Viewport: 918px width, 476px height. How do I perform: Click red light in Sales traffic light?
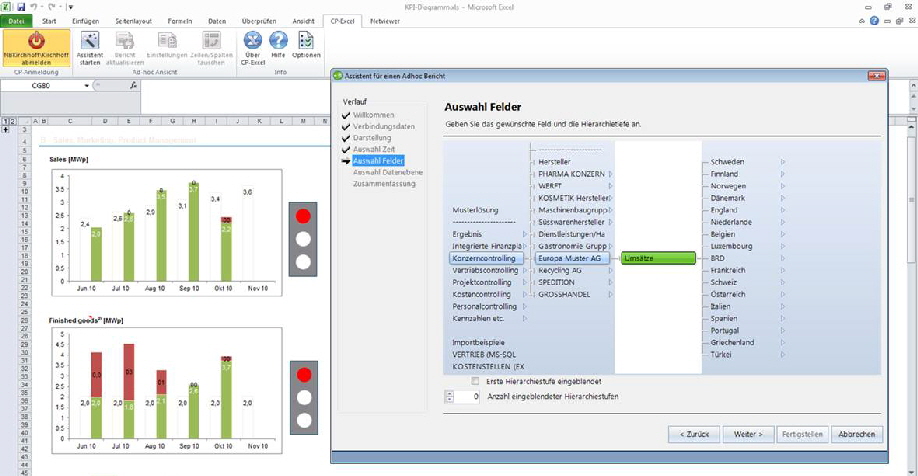303,217
